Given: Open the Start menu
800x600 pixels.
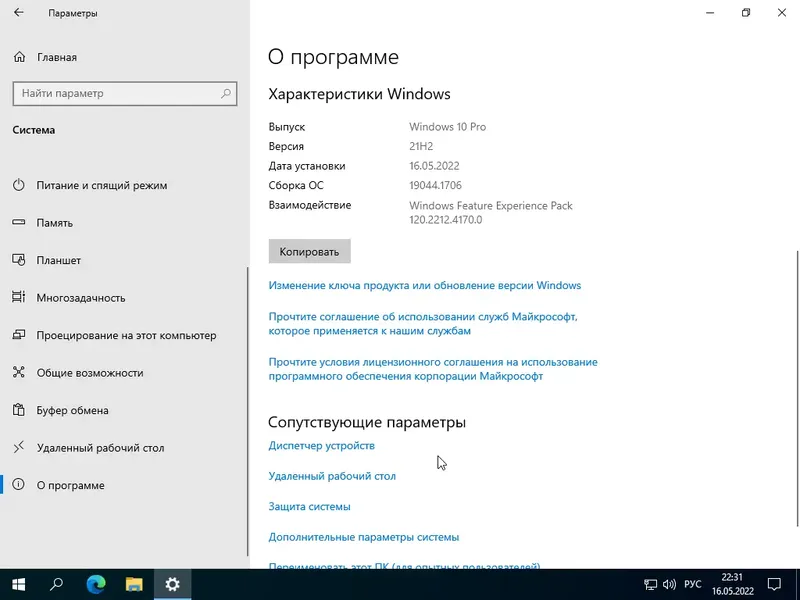Looking at the screenshot, I should click(20, 585).
